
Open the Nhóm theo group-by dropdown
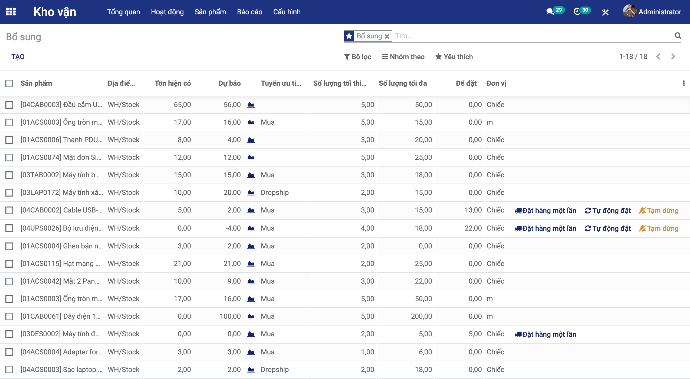click(403, 56)
